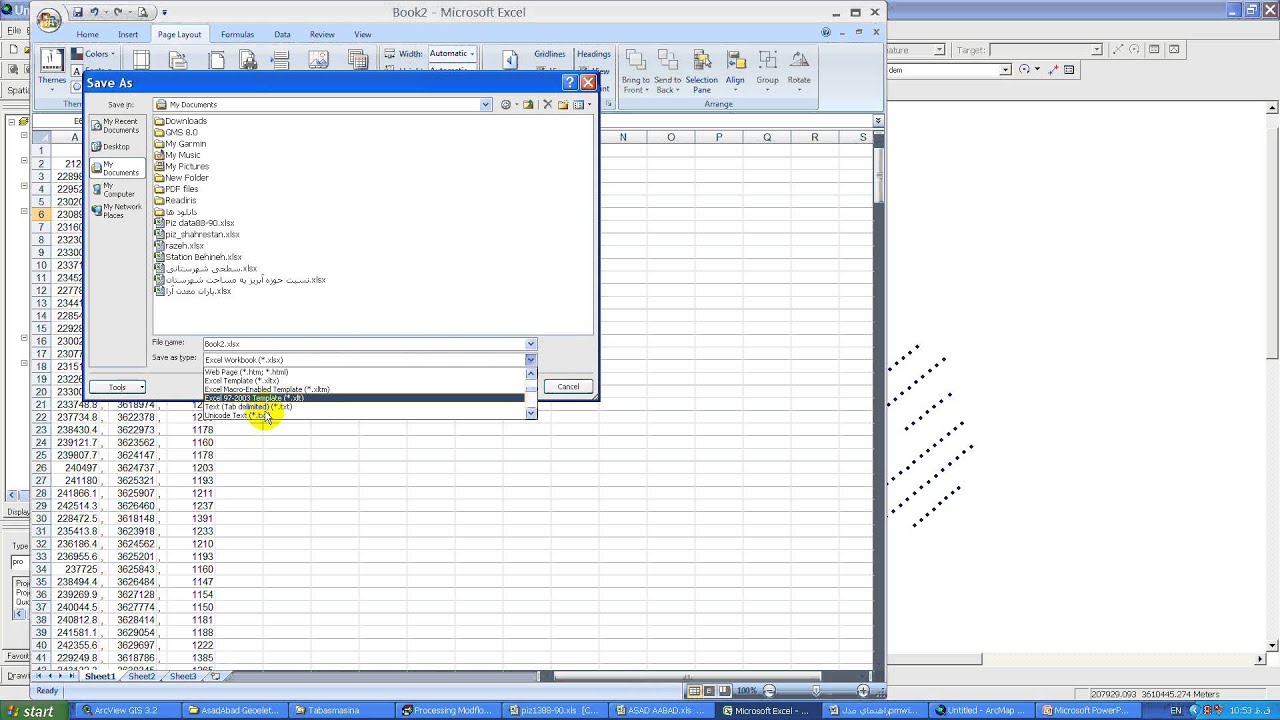Image resolution: width=1280 pixels, height=720 pixels.
Task: Click Zoom In plus button in status bar
Action: click(863, 690)
